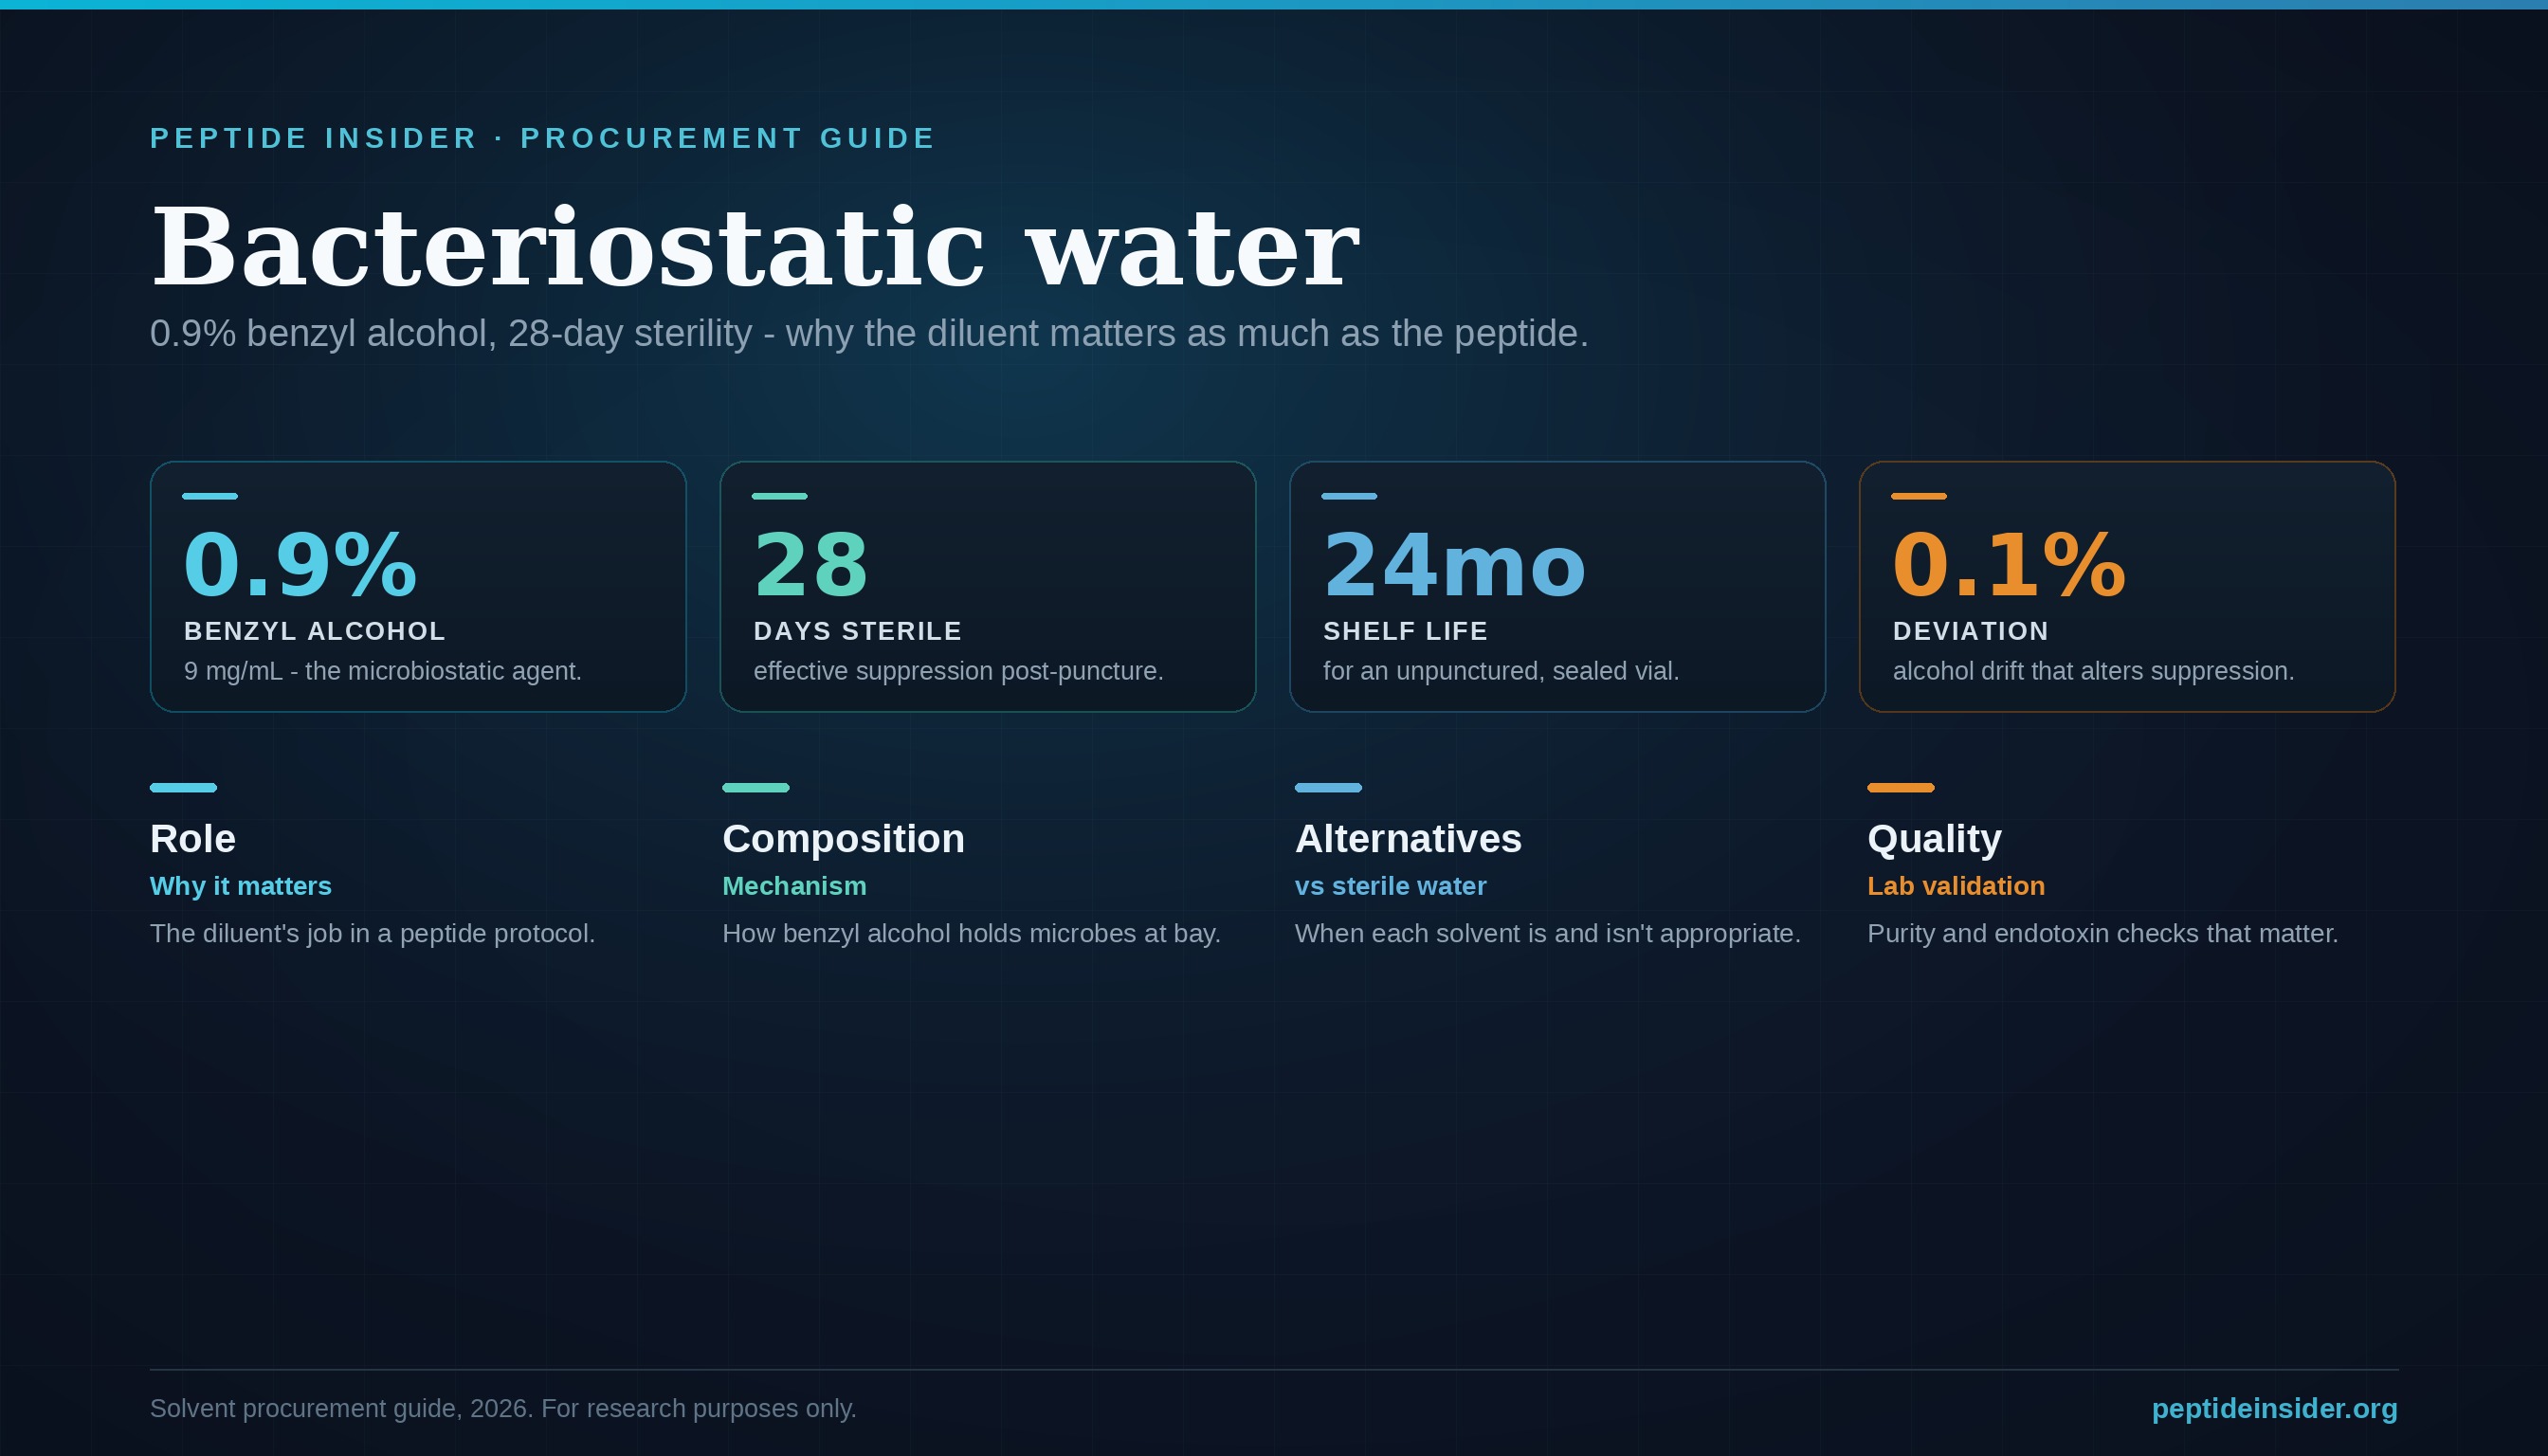
Task: Click the Bacteriostatic water headline
Action: click(x=755, y=246)
